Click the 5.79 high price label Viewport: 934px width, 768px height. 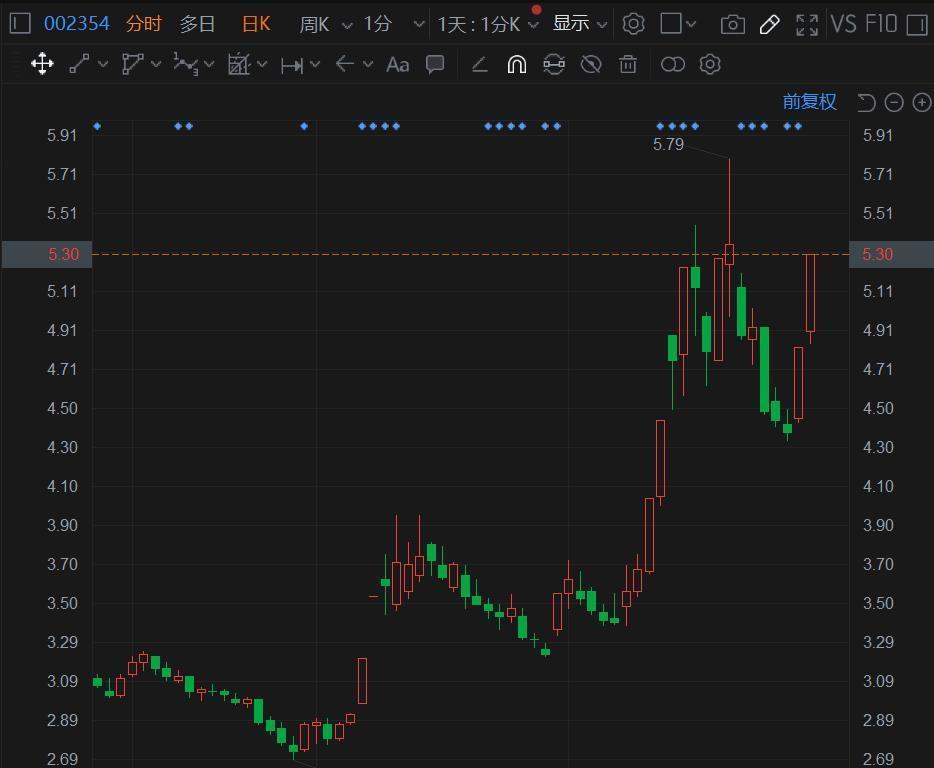[668, 144]
